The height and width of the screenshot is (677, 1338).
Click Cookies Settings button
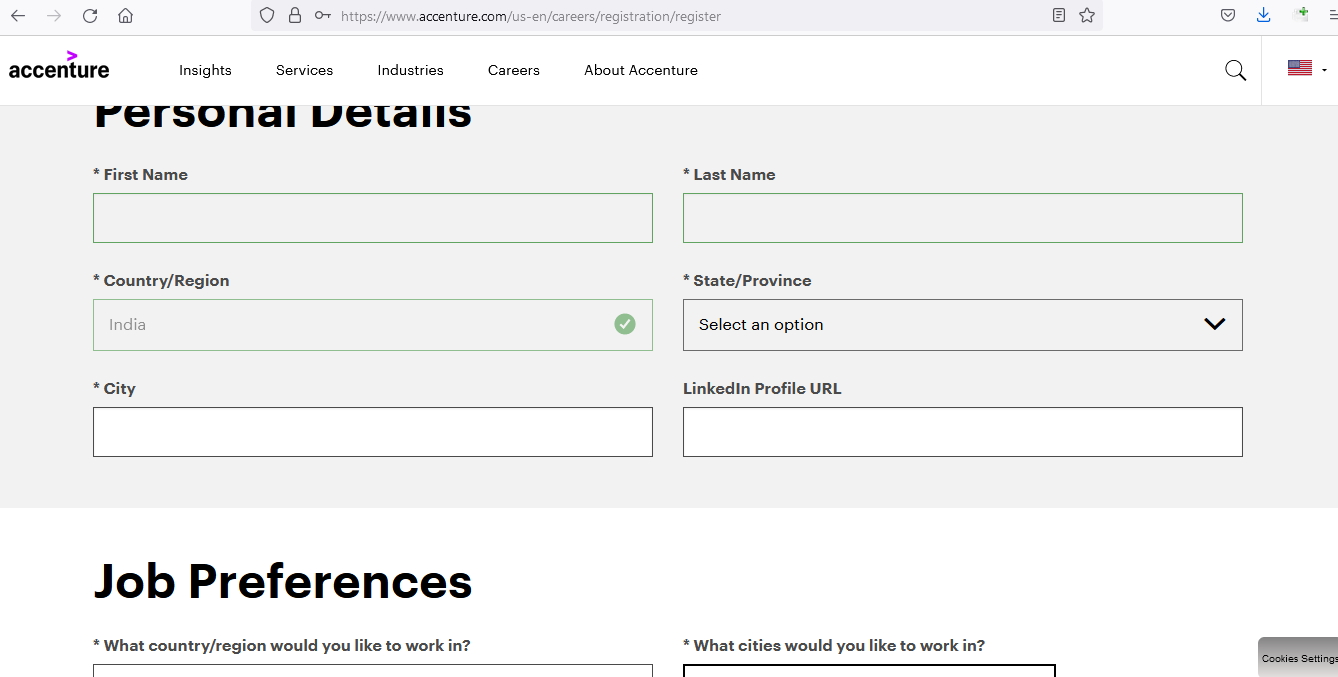(1298, 658)
